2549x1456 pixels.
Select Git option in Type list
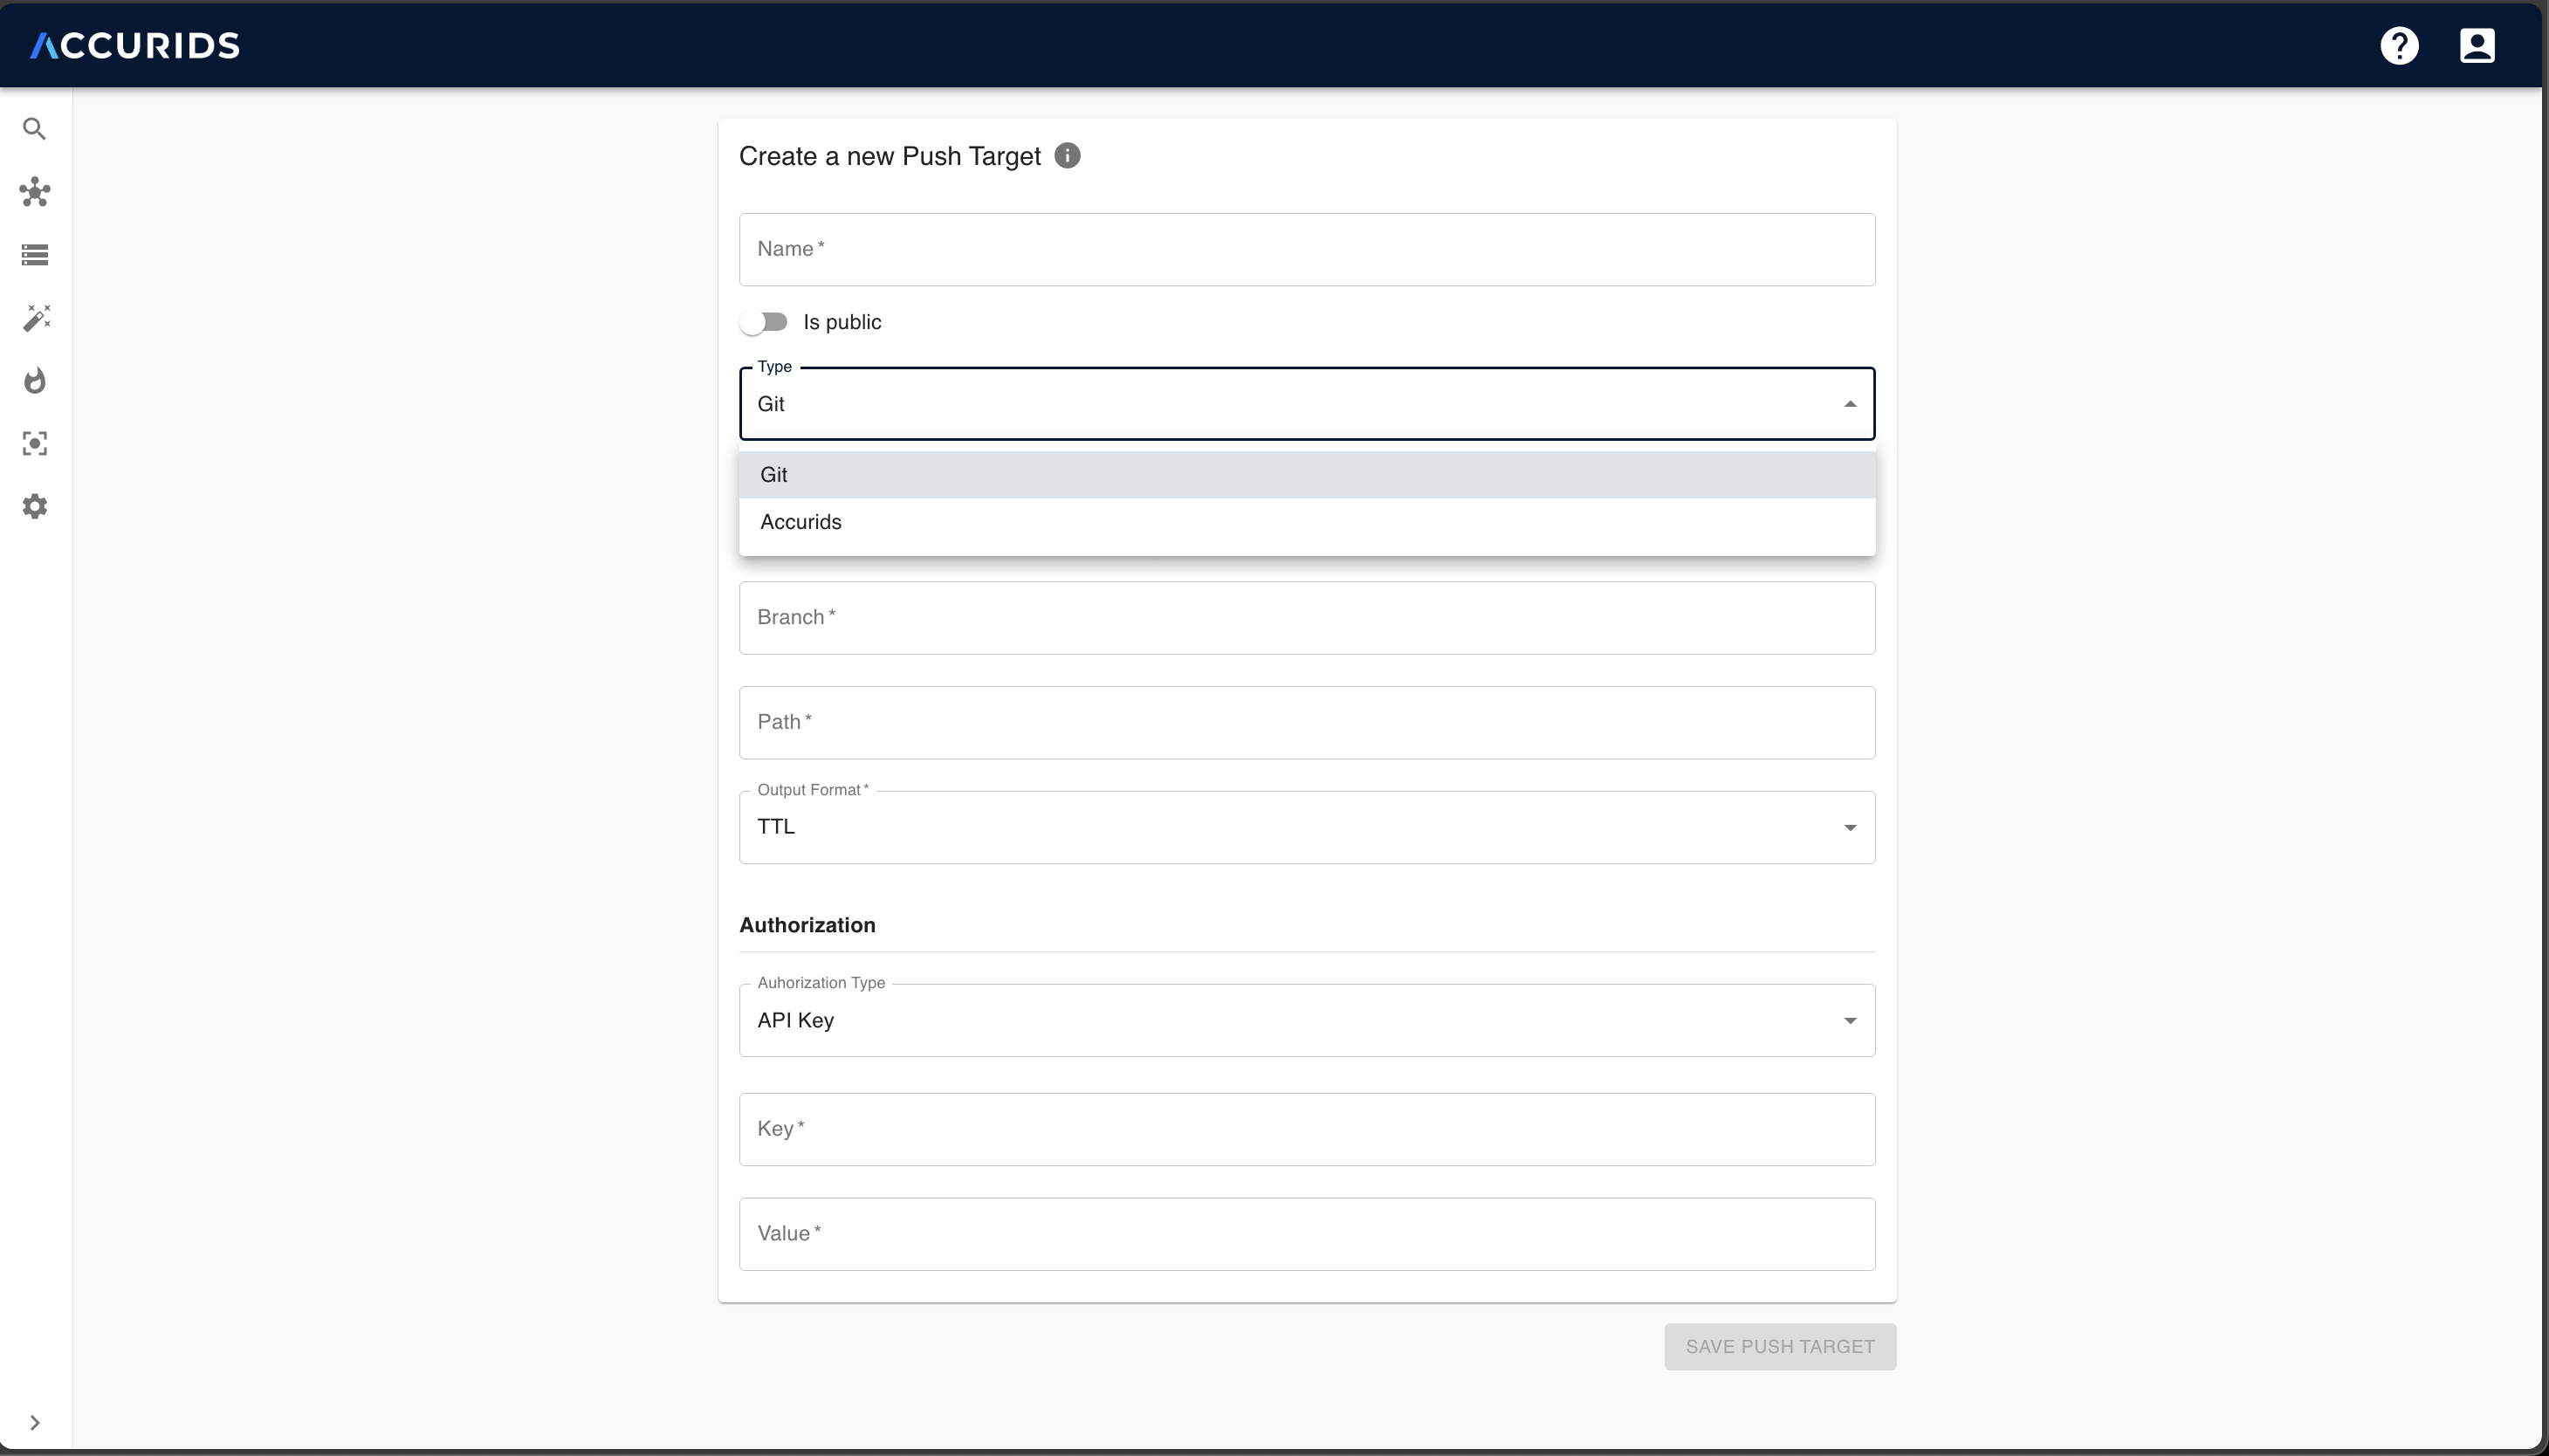click(774, 475)
